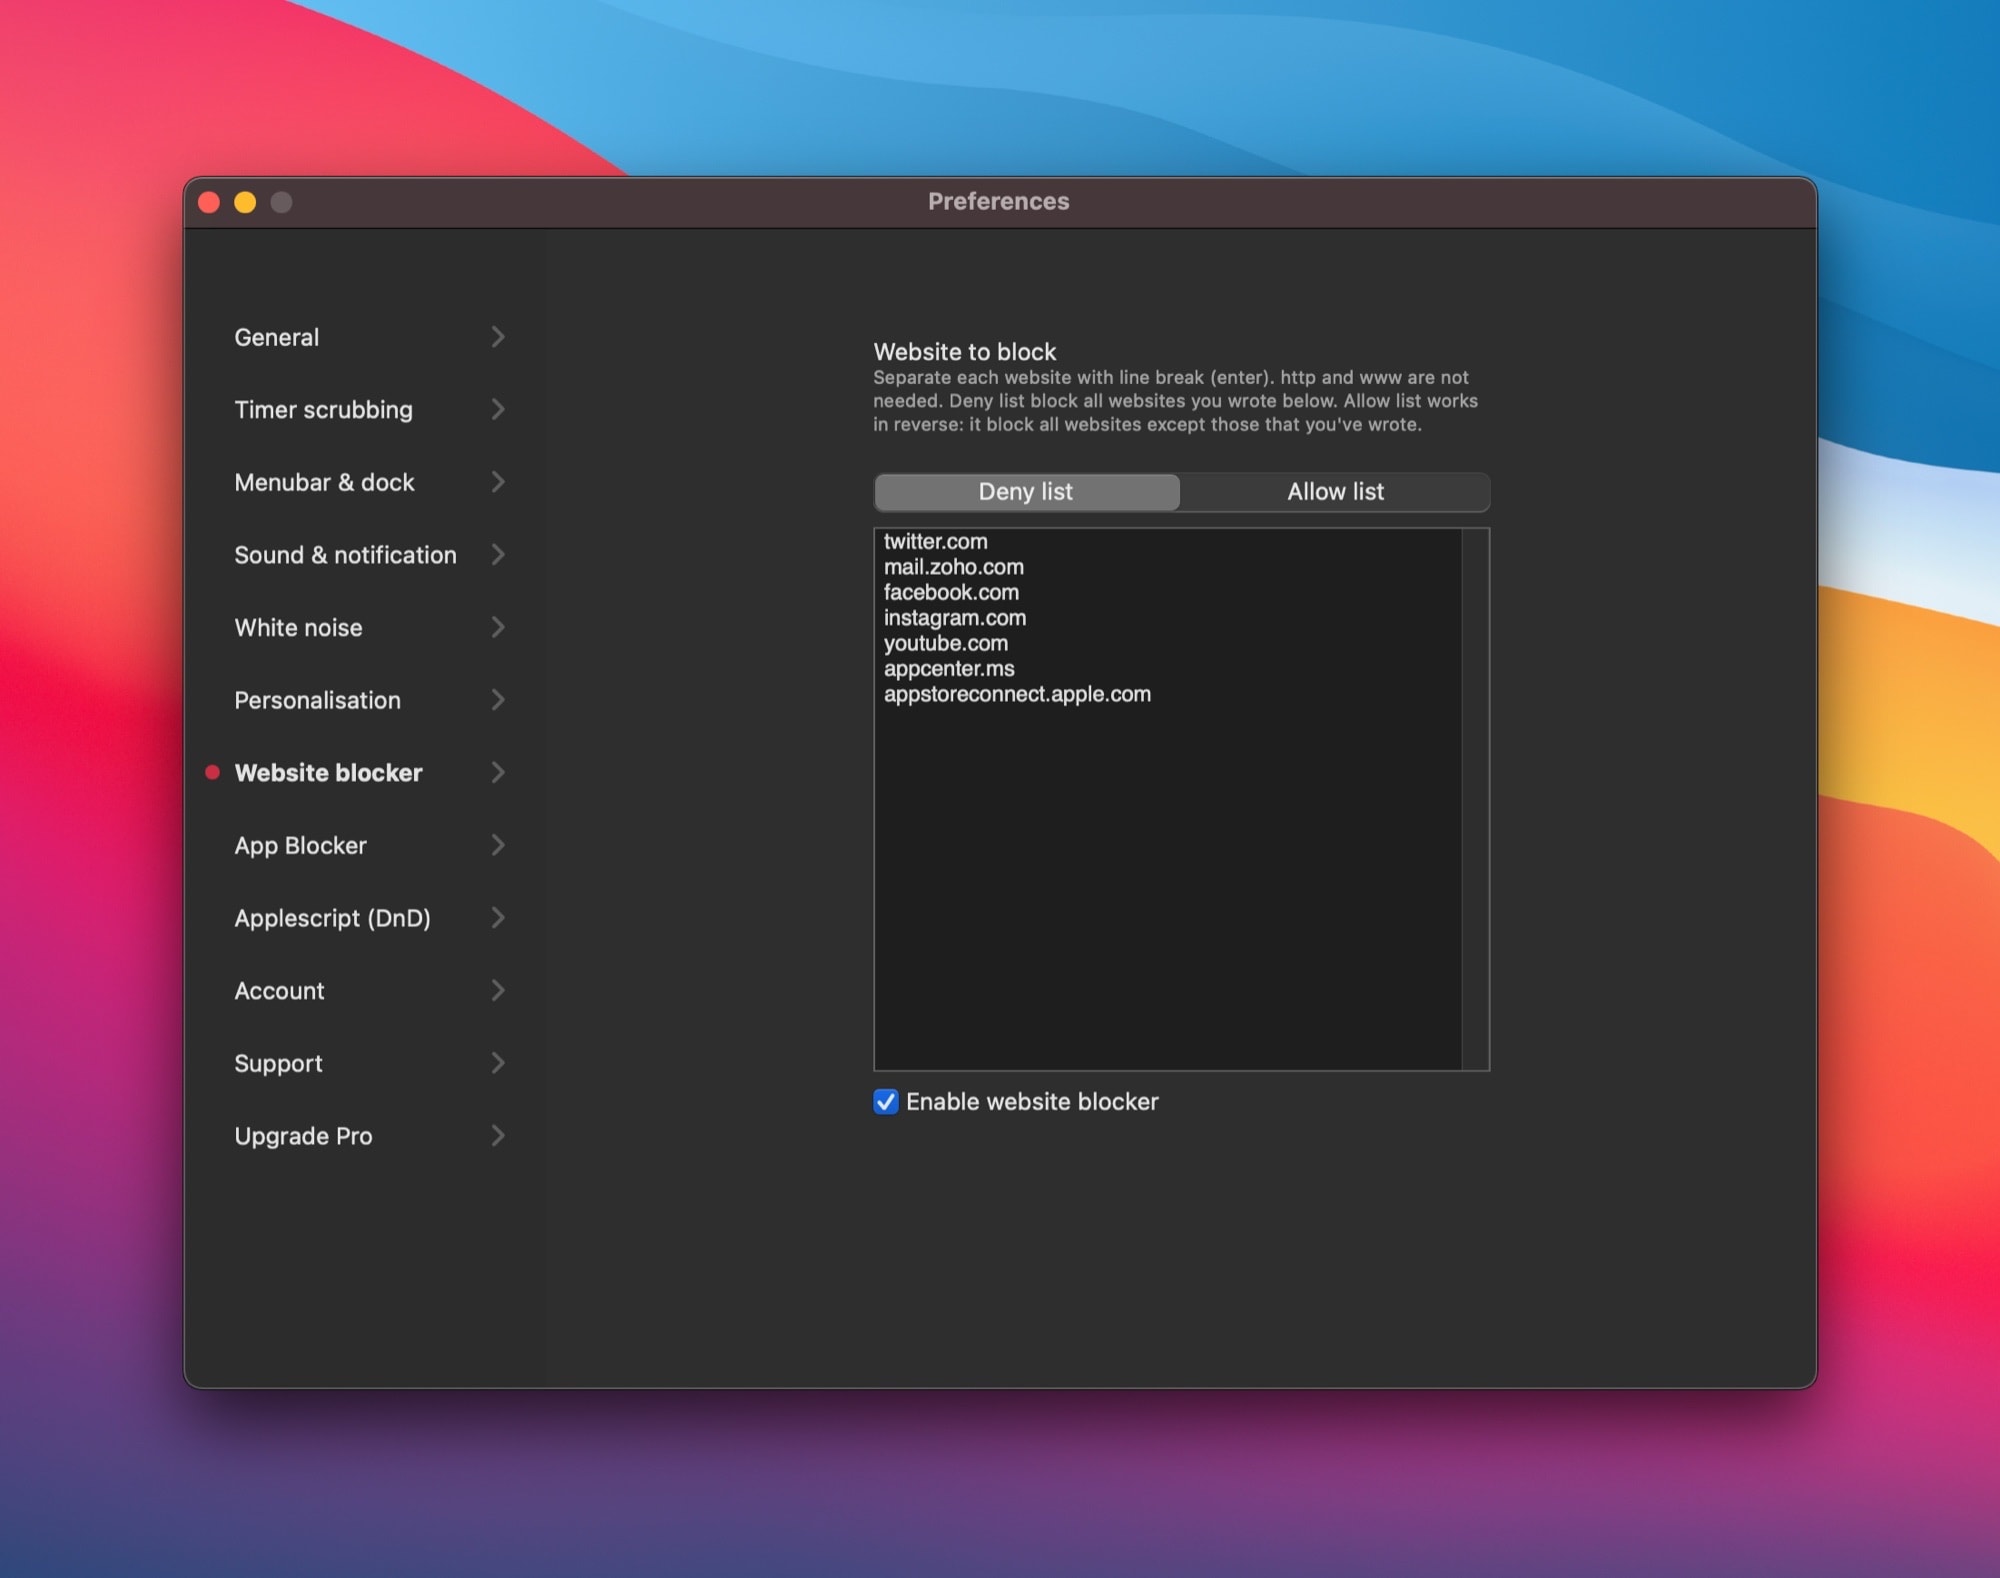This screenshot has height=1578, width=2000.
Task: Click the arrow next to Menubar & dock
Action: (497, 482)
